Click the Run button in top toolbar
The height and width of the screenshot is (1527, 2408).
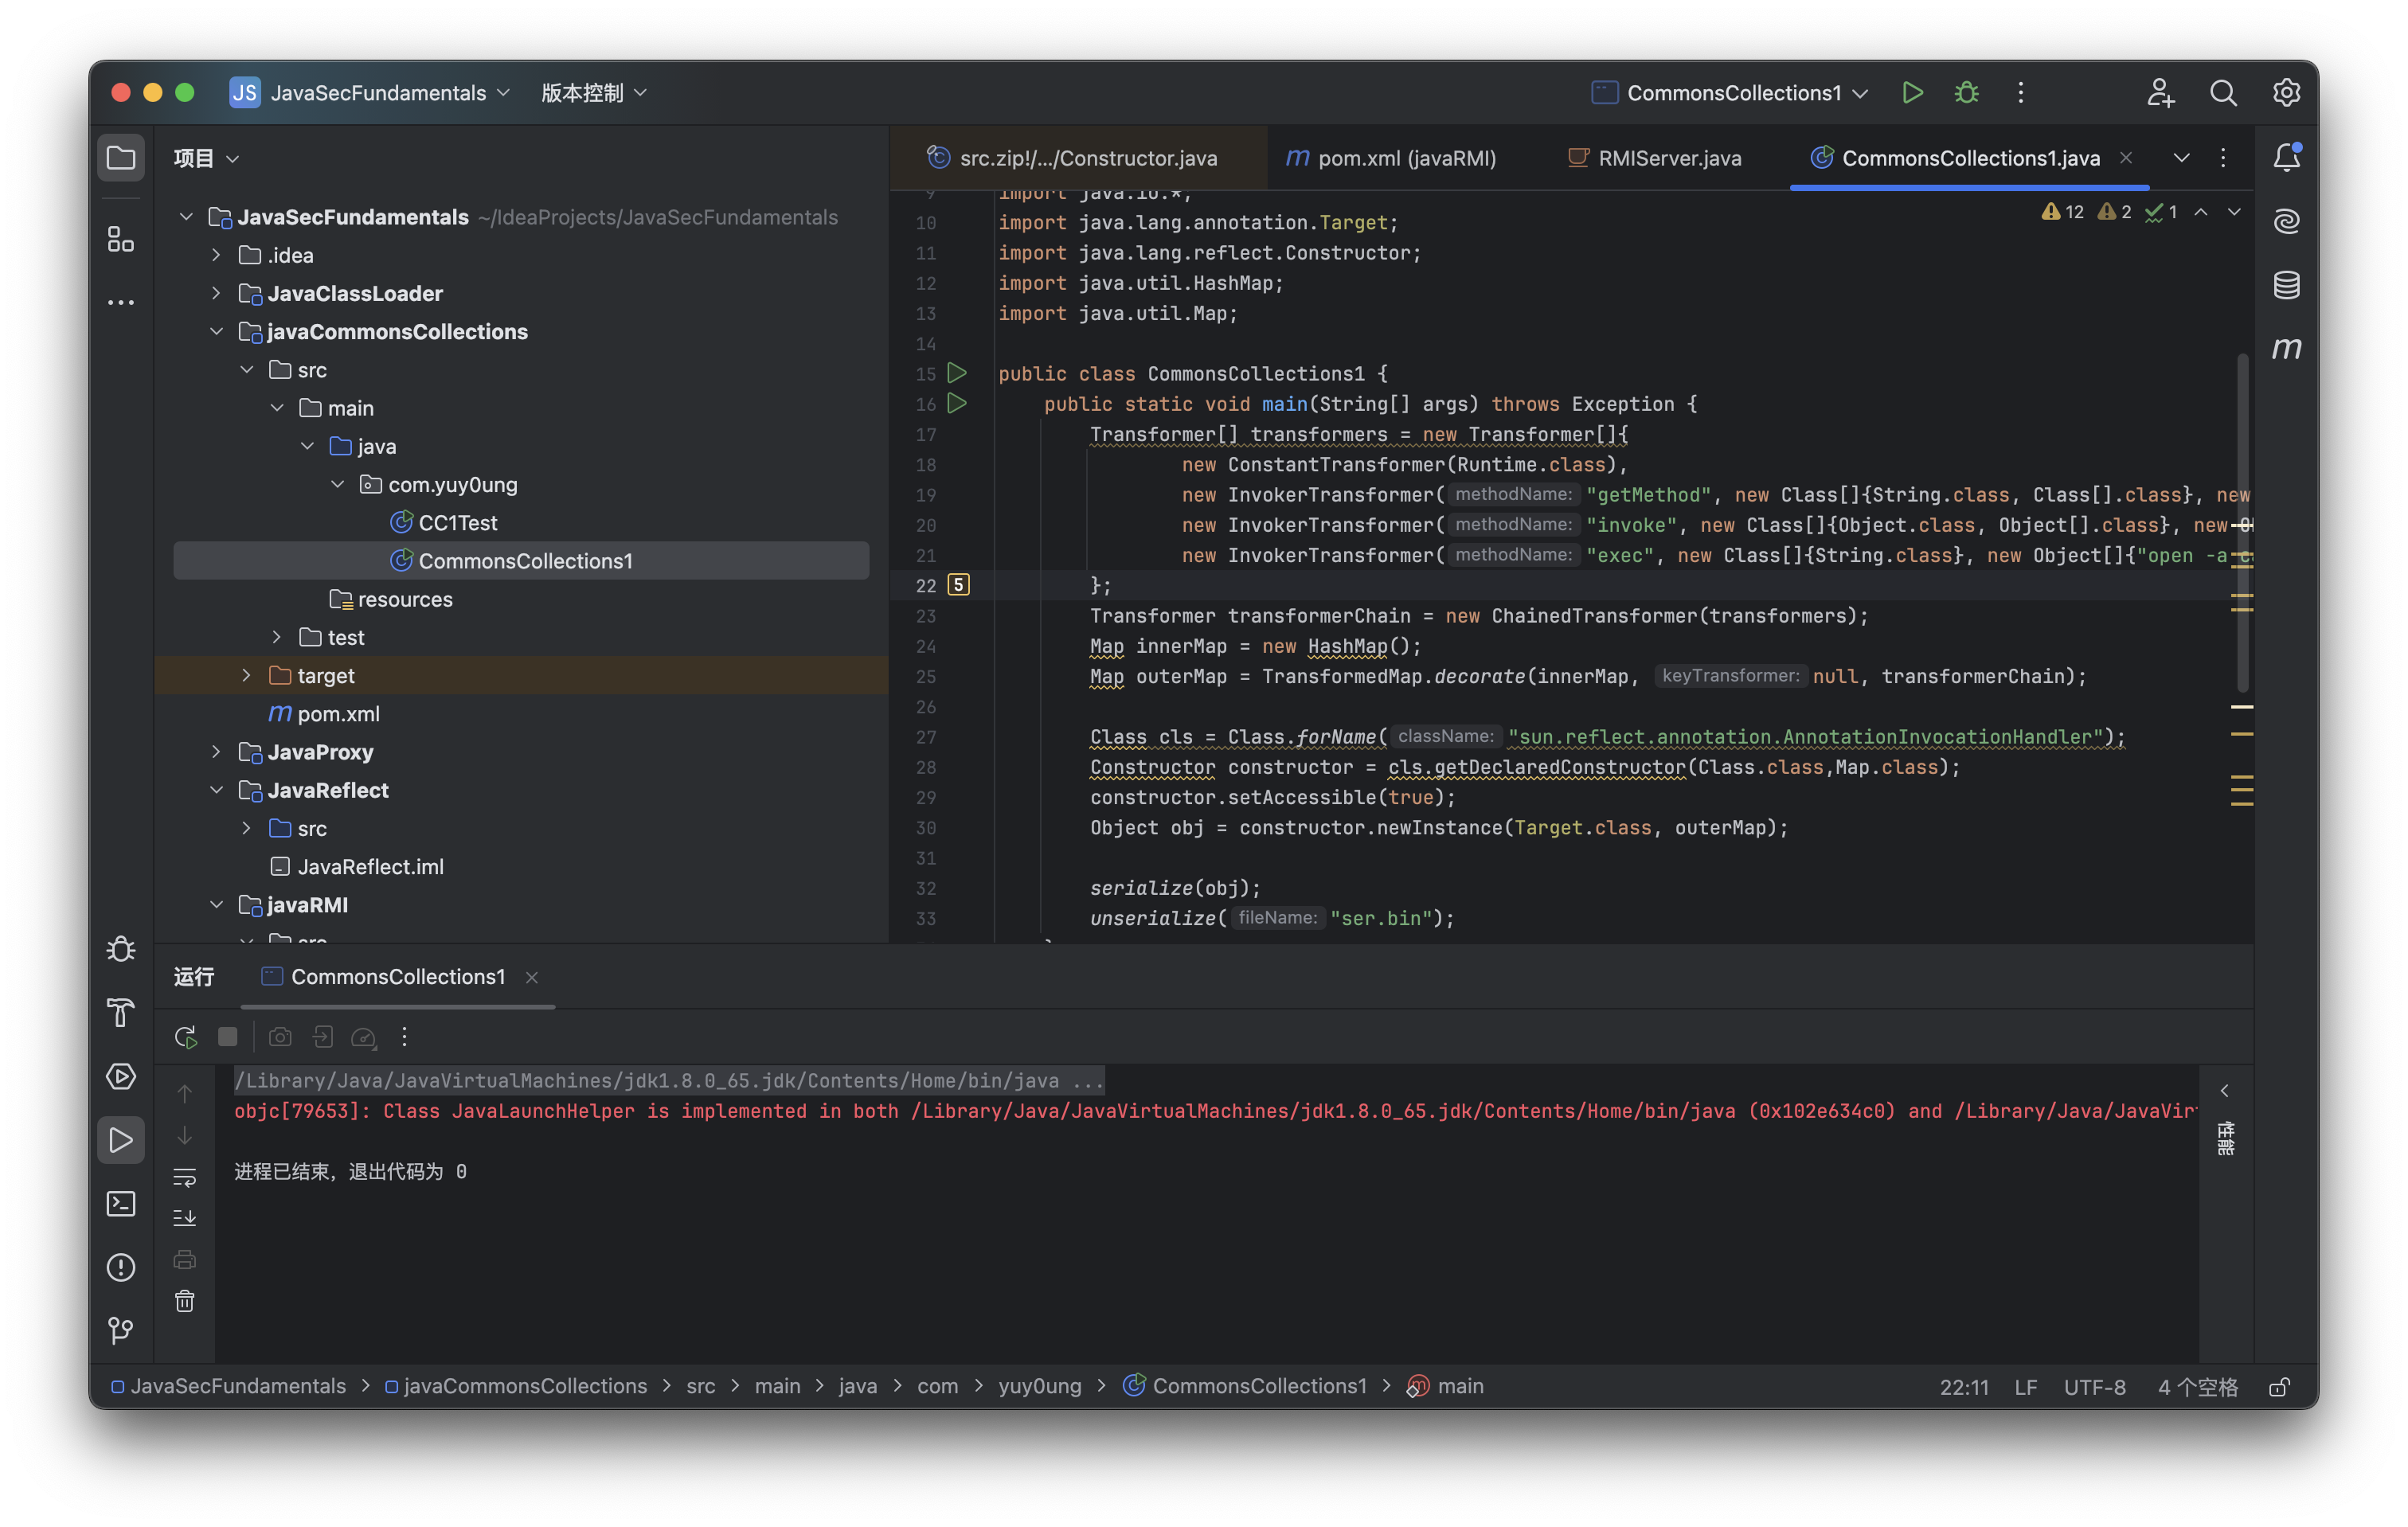tap(1912, 93)
